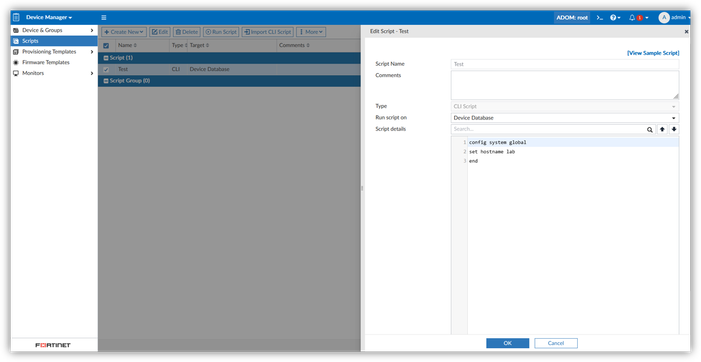Screen dimensions: 701x362
Task: Click the Script Name input field
Action: 565,64
